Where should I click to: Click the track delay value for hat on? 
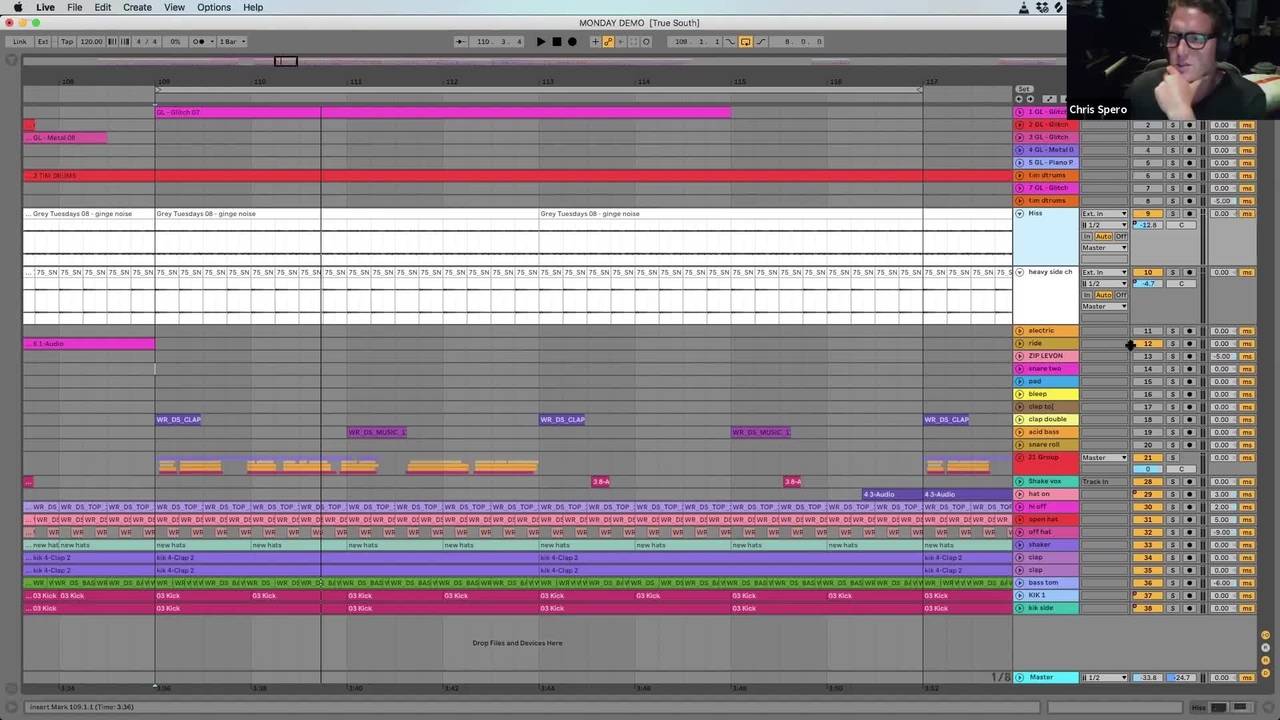tap(1222, 495)
